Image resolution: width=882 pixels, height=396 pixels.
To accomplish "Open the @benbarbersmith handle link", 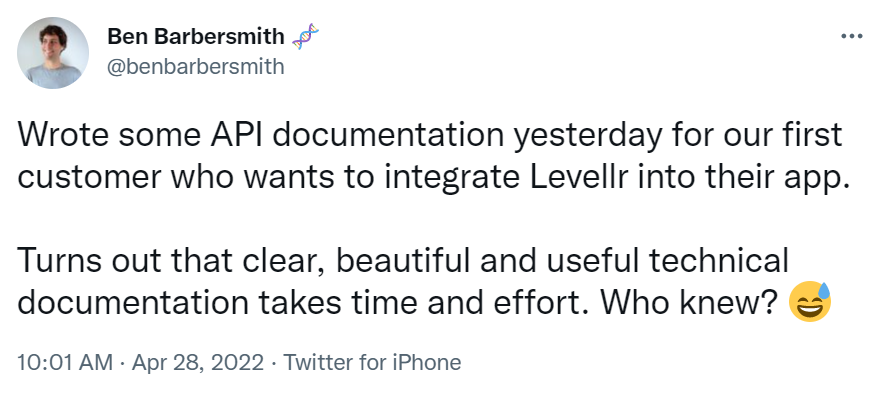I will tap(196, 67).
